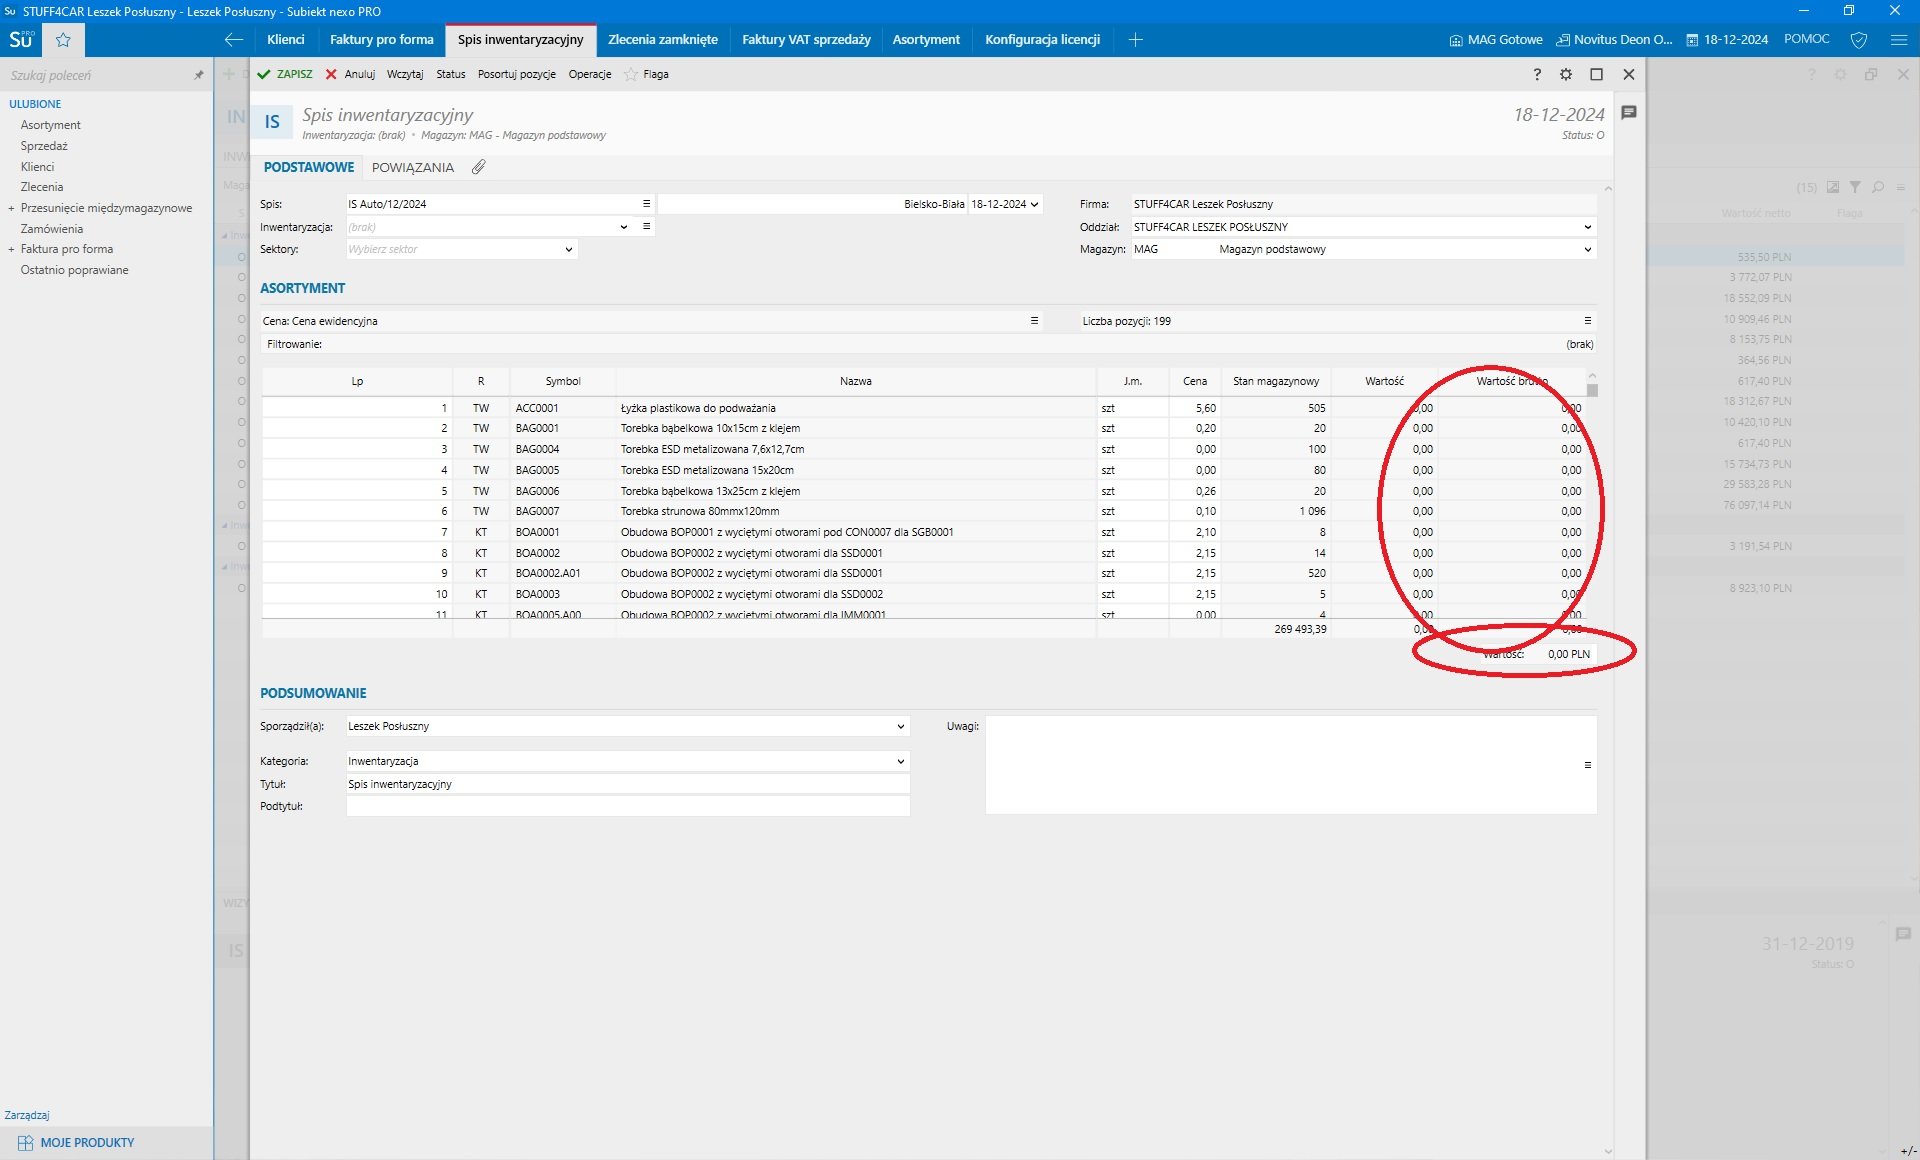Click the assortment table vertical scrollbar

pyautogui.click(x=1592, y=391)
